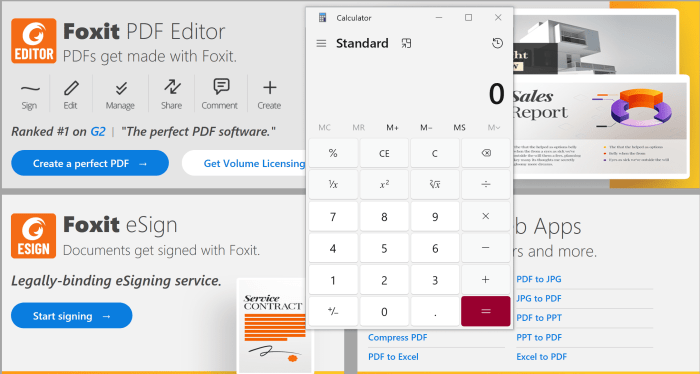
Task: Click the CE clear entry key
Action: [384, 153]
